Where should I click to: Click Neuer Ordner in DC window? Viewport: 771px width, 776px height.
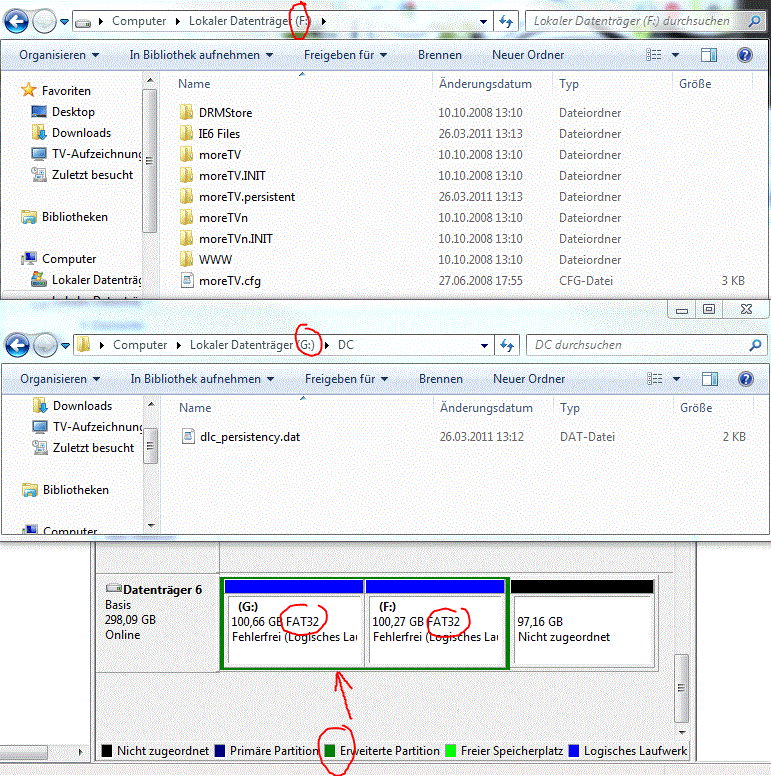point(529,379)
